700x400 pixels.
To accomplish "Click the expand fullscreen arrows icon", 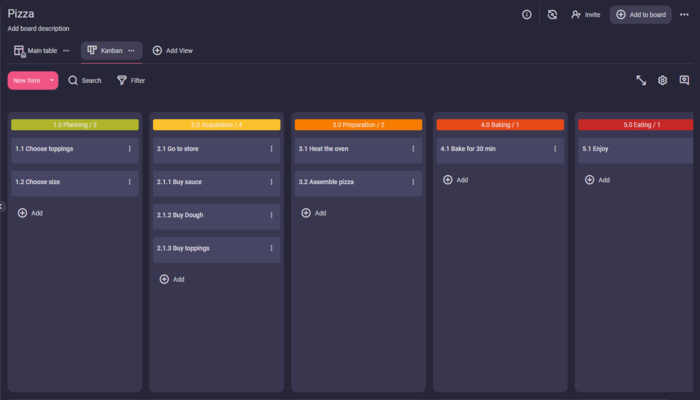I will [641, 80].
